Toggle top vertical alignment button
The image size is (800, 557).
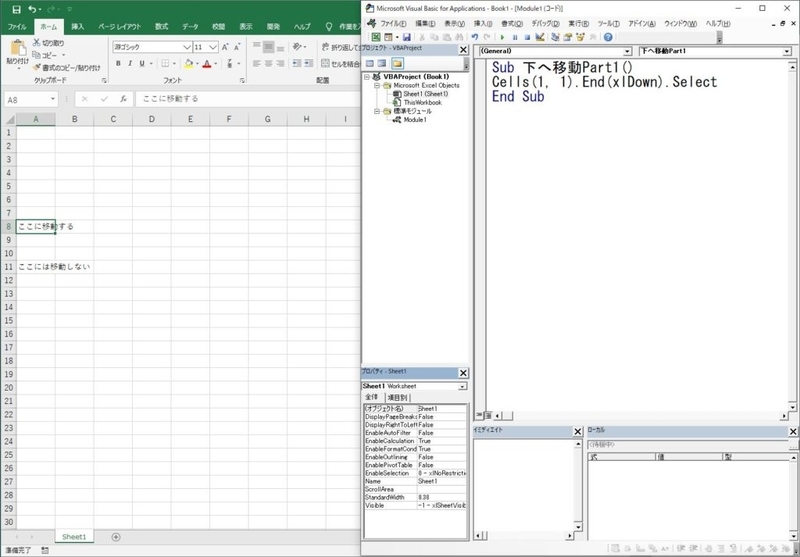click(257, 47)
